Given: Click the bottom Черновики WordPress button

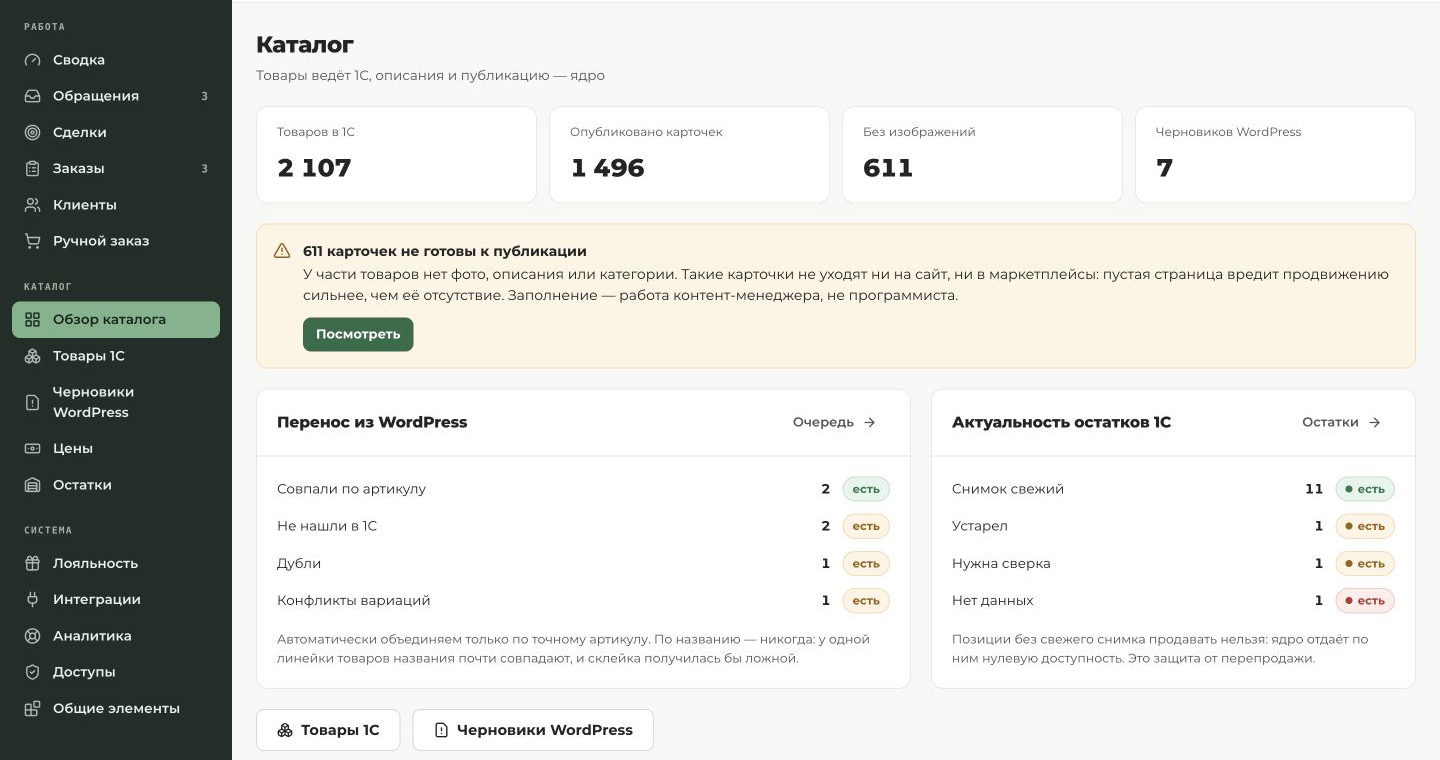Looking at the screenshot, I should 533,730.
